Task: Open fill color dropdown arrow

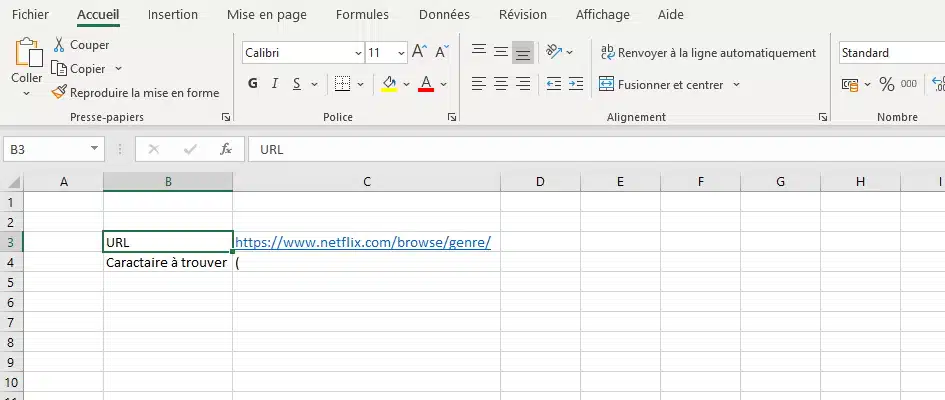Action: click(406, 84)
